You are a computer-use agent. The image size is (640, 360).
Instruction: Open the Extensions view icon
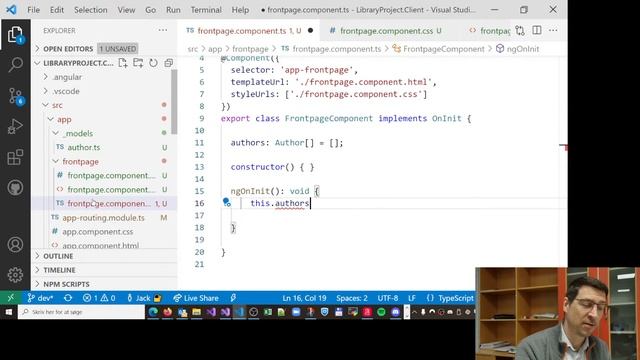(15, 157)
